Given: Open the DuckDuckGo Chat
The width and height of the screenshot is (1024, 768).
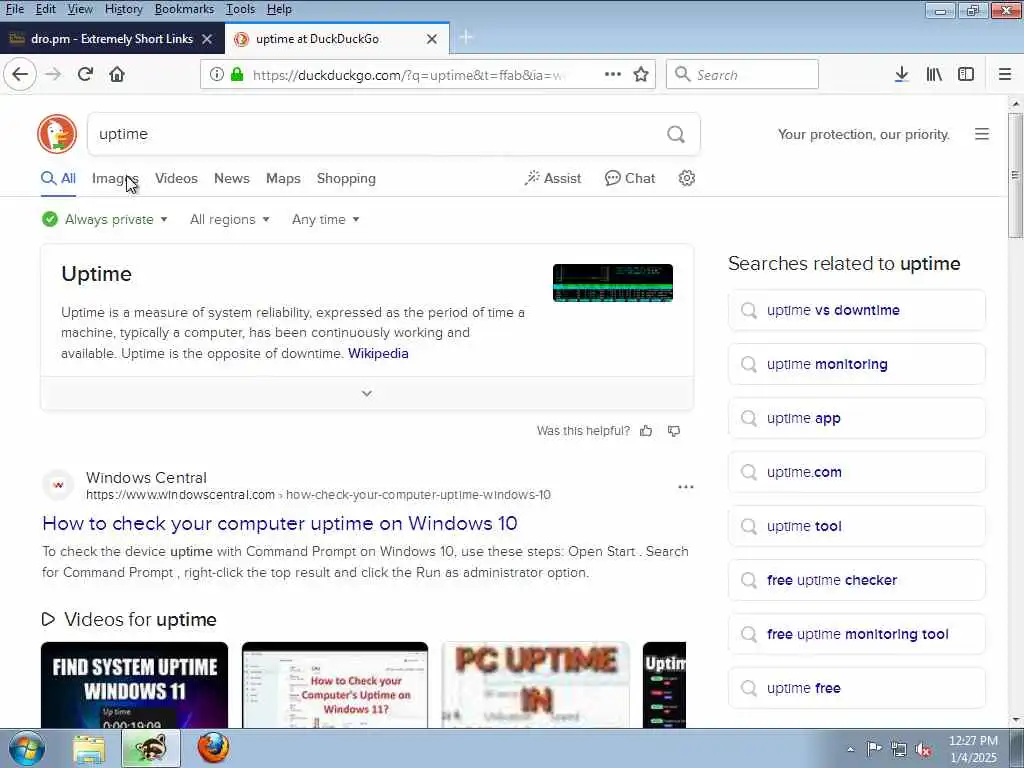Looking at the screenshot, I should click(630, 178).
